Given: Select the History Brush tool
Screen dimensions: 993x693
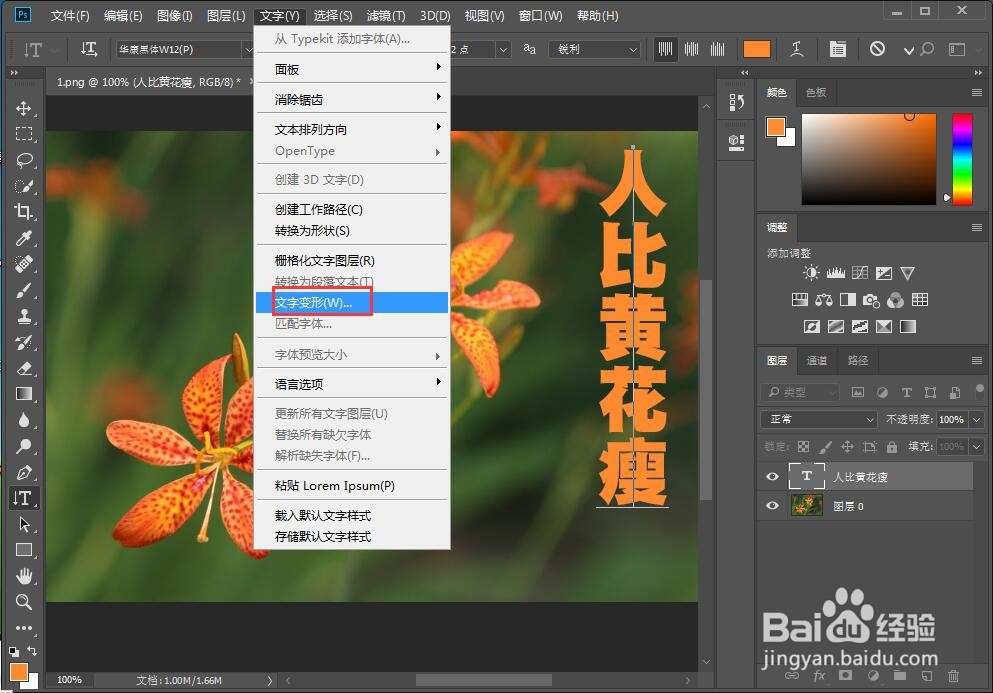Looking at the screenshot, I should coord(24,342).
